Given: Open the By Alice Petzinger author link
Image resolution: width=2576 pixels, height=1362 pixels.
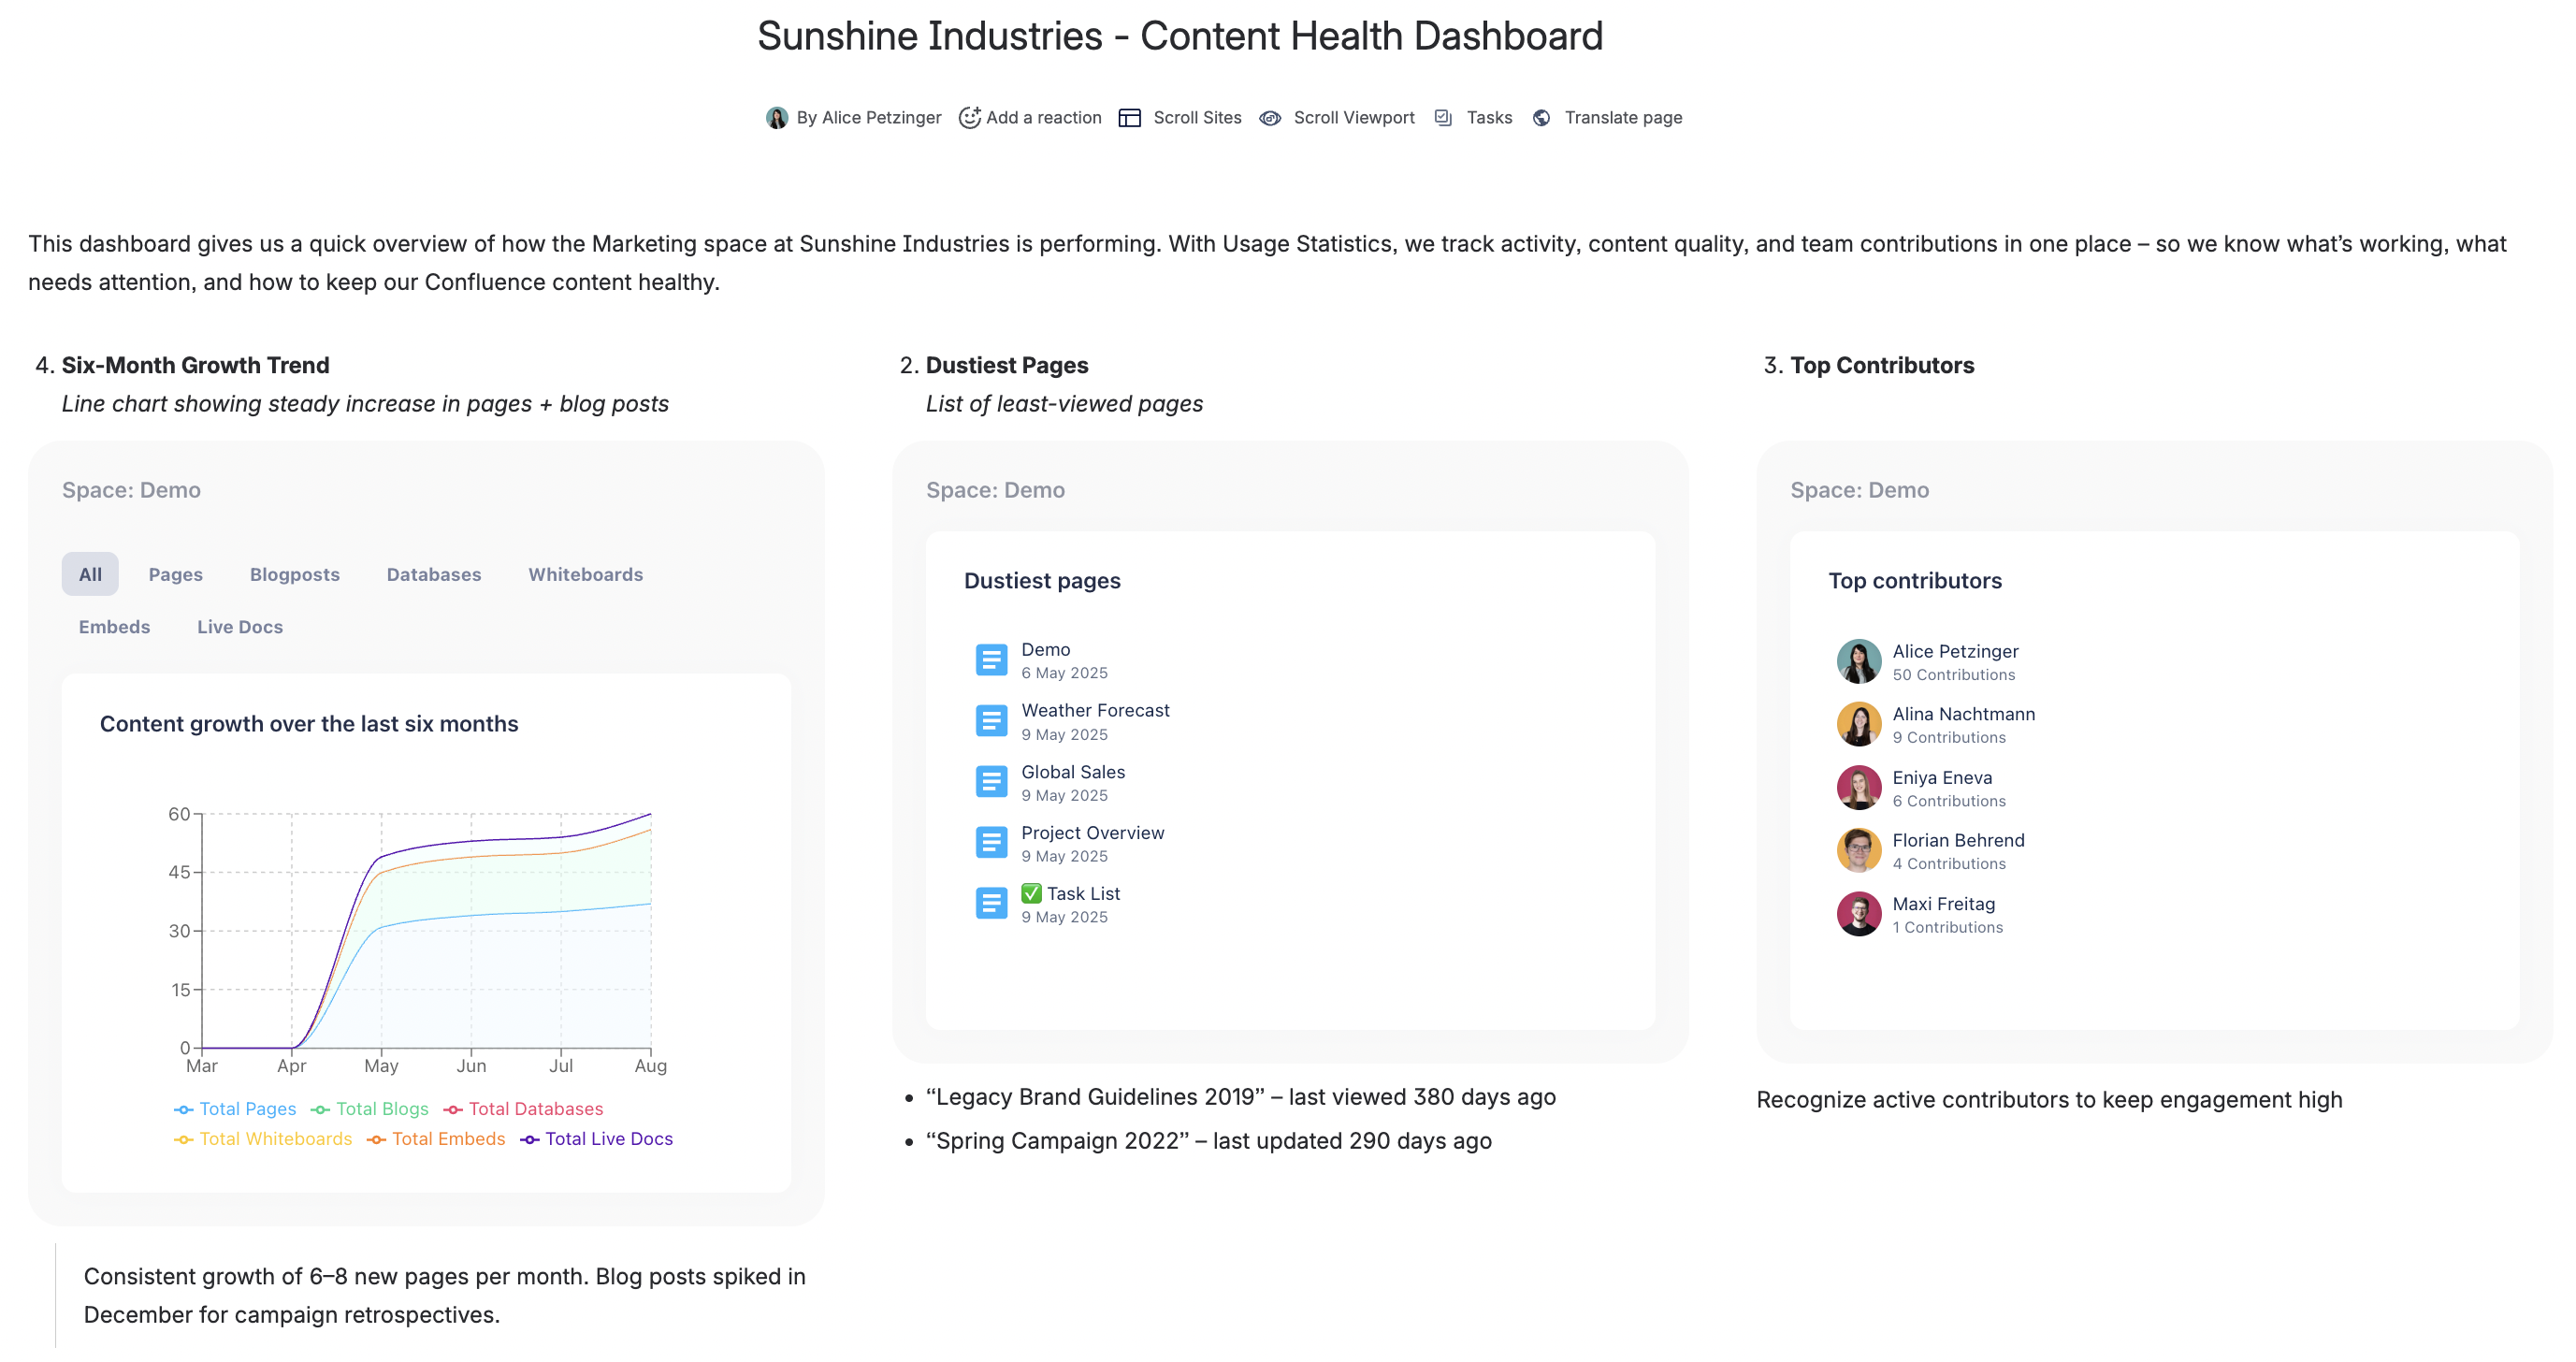Looking at the screenshot, I should (x=868, y=118).
